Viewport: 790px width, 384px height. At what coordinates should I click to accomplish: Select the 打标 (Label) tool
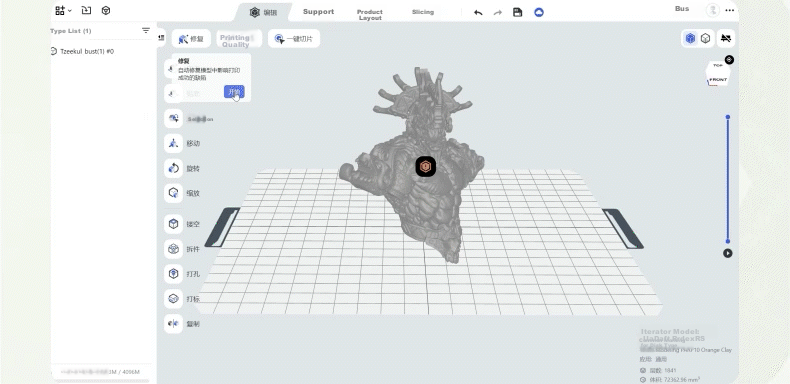[173, 299]
